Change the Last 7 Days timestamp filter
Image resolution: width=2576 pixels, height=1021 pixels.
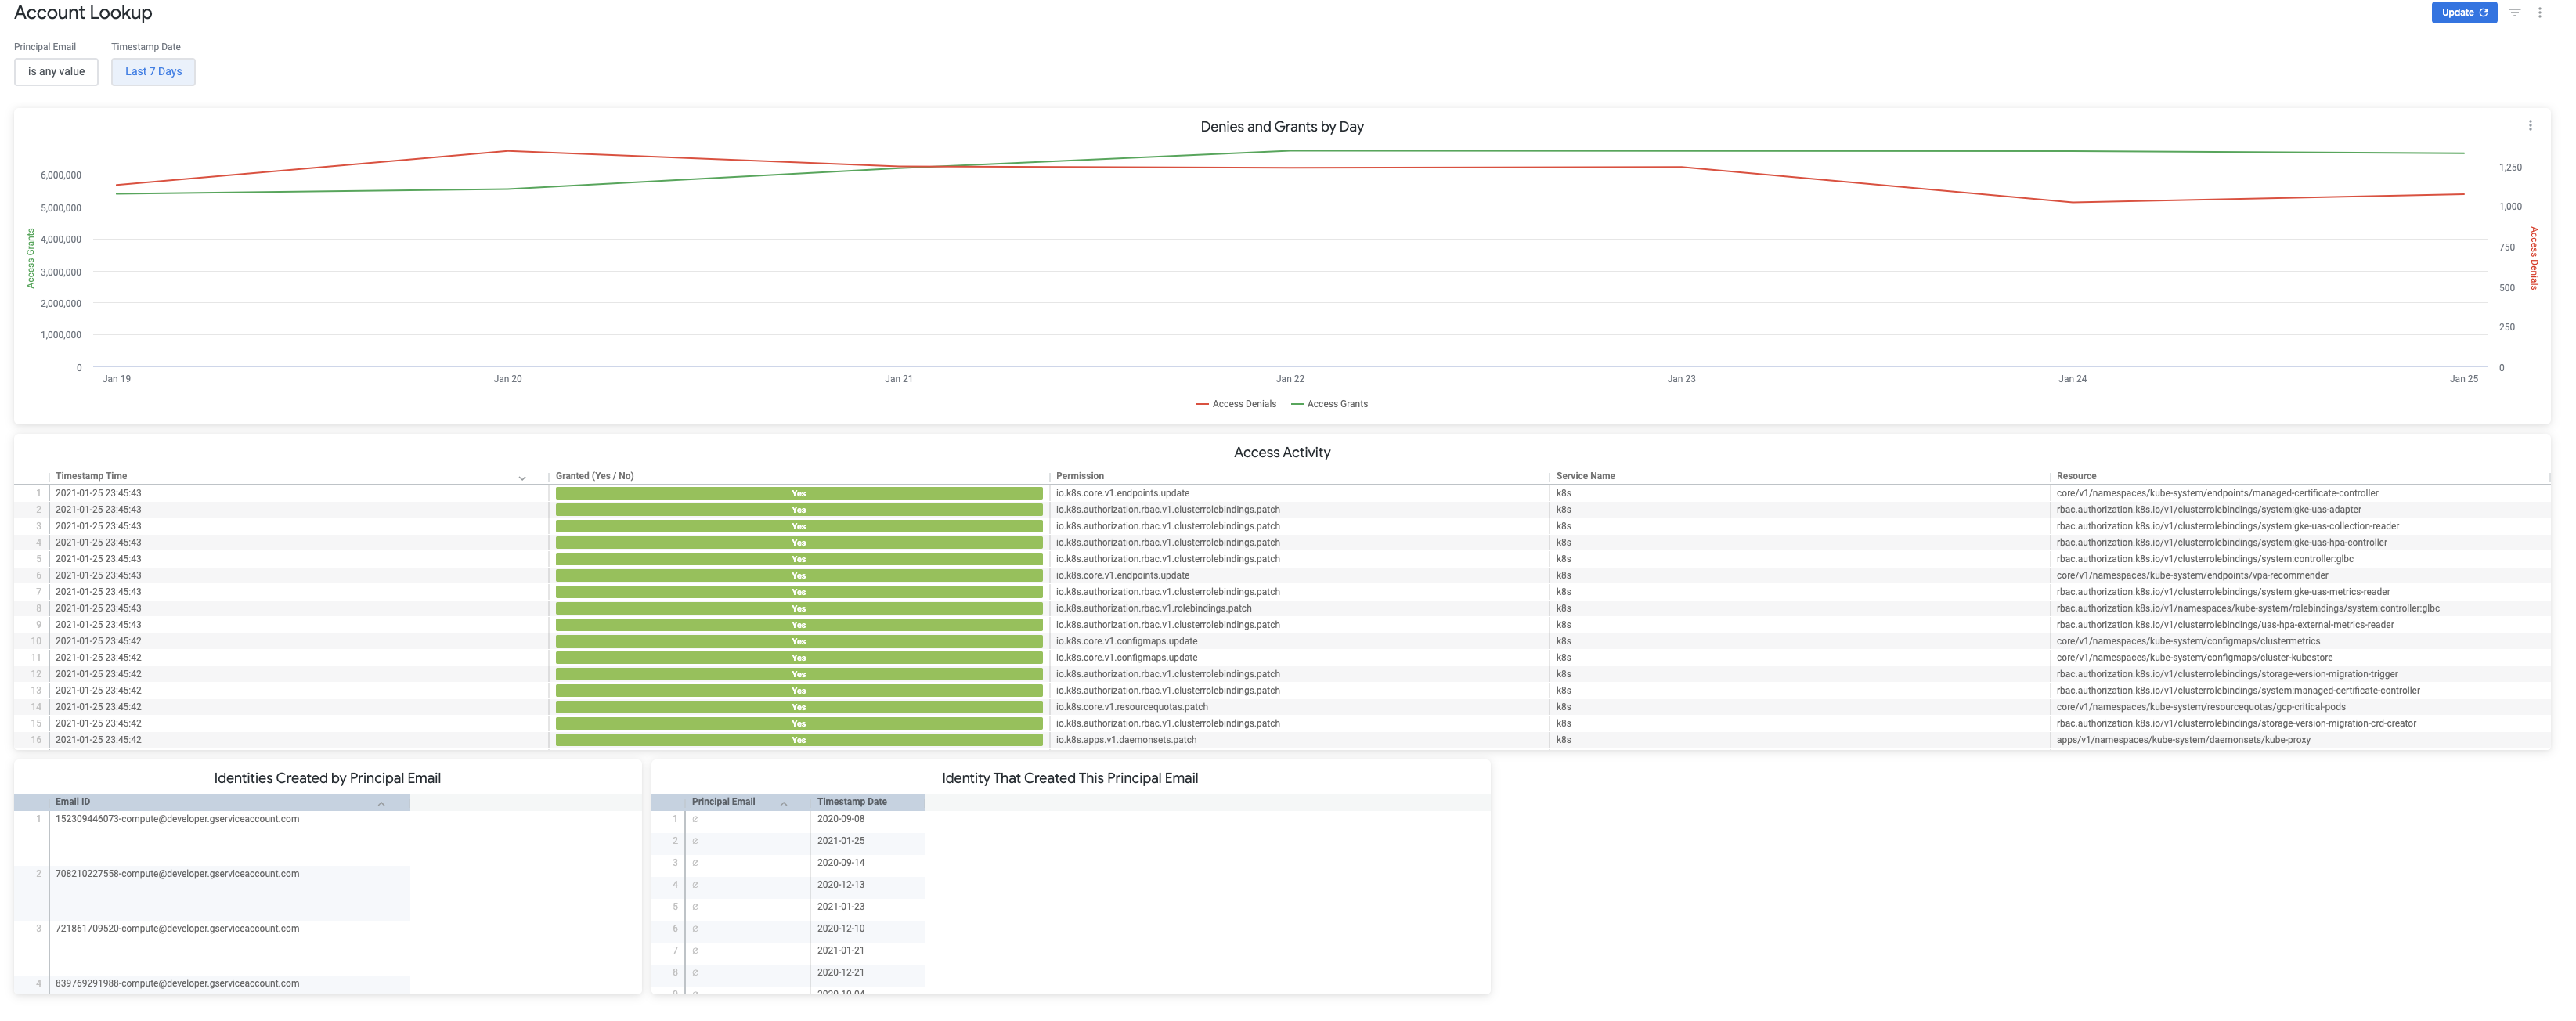coord(153,72)
